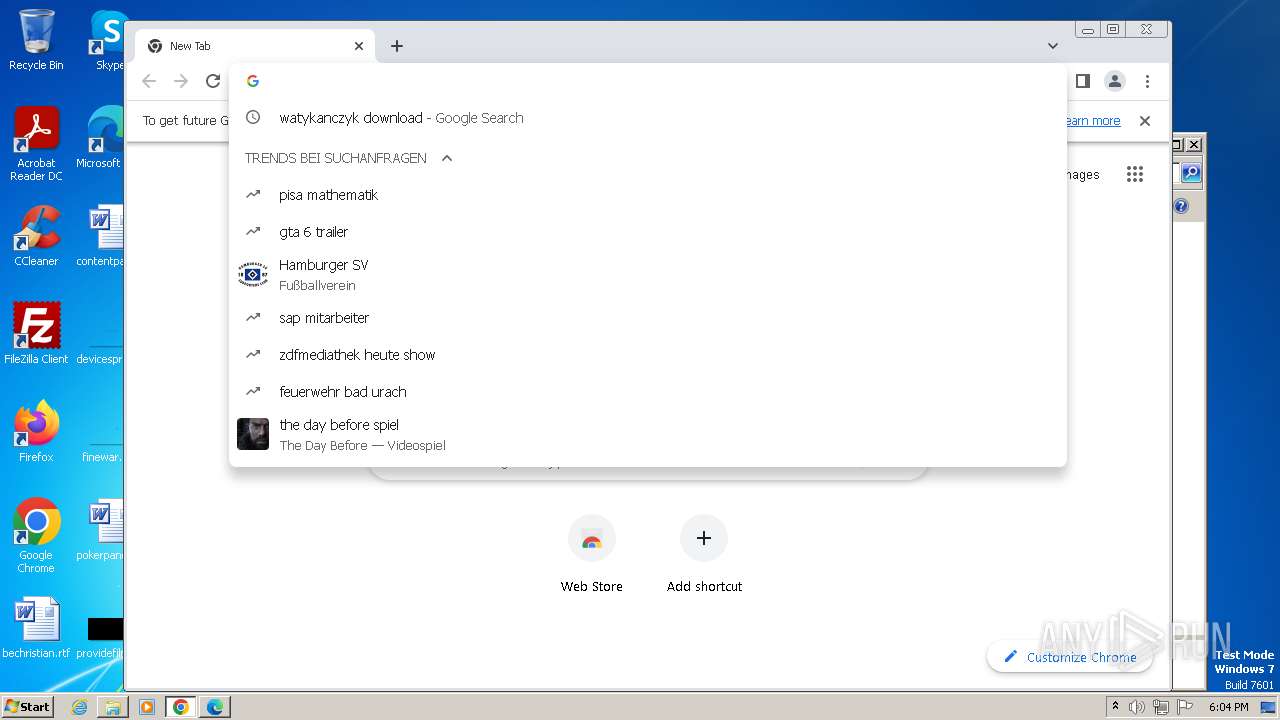Click the Windows Start button
1280x720 pixels.
tap(28, 706)
